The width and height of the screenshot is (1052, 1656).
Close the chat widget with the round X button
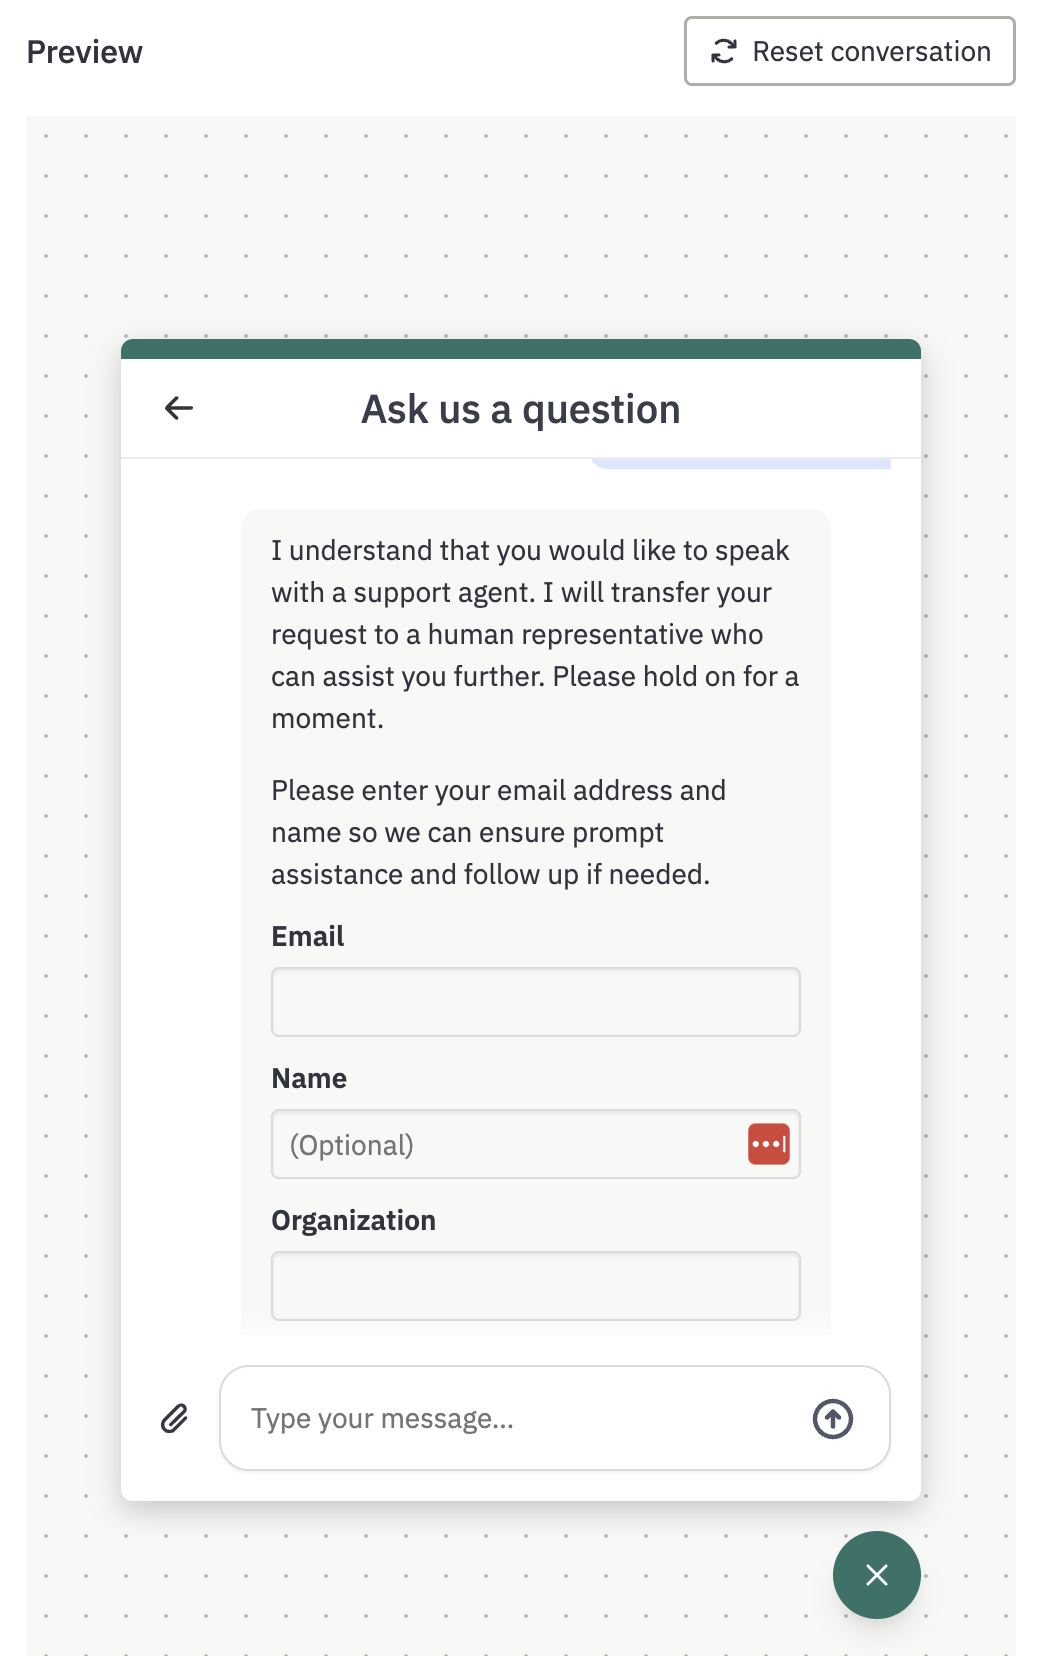tap(876, 1575)
